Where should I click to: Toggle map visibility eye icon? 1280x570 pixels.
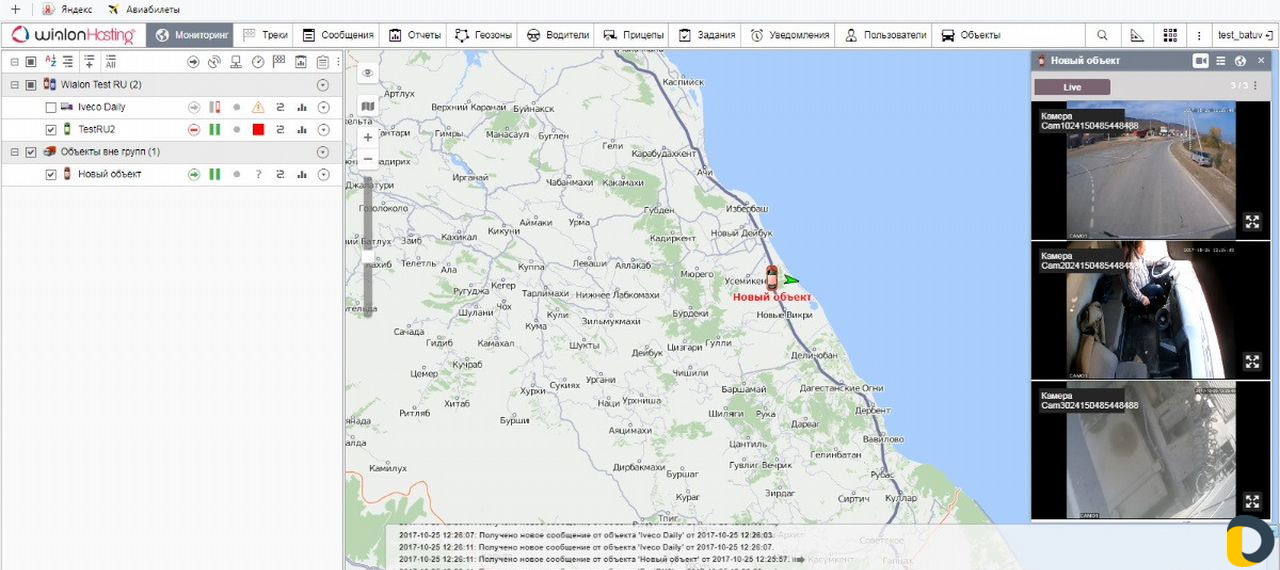click(x=368, y=73)
